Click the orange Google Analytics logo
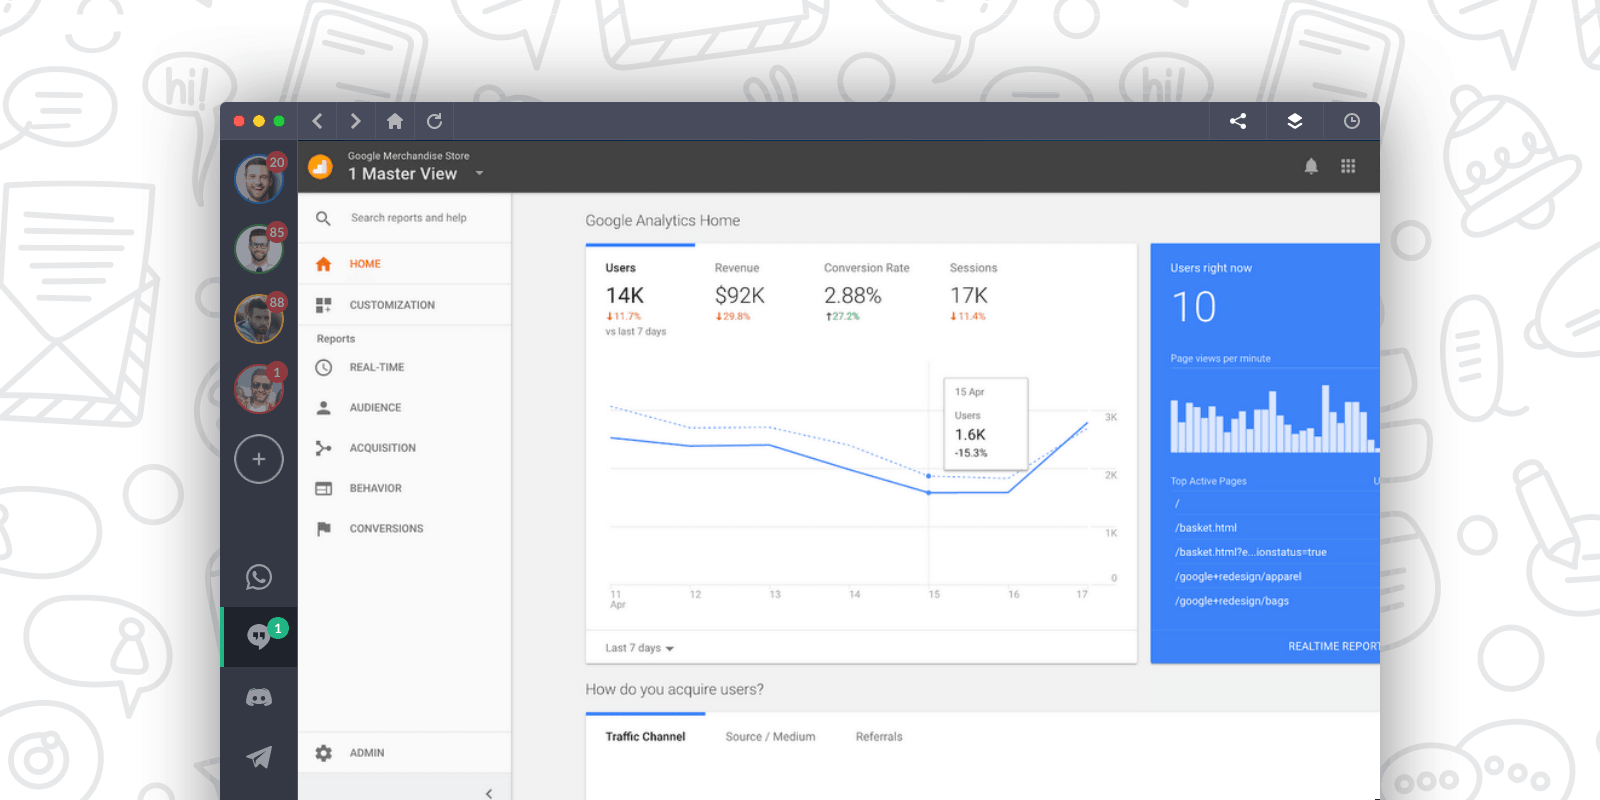Viewport: 1600px width, 800px height. pyautogui.click(x=320, y=166)
